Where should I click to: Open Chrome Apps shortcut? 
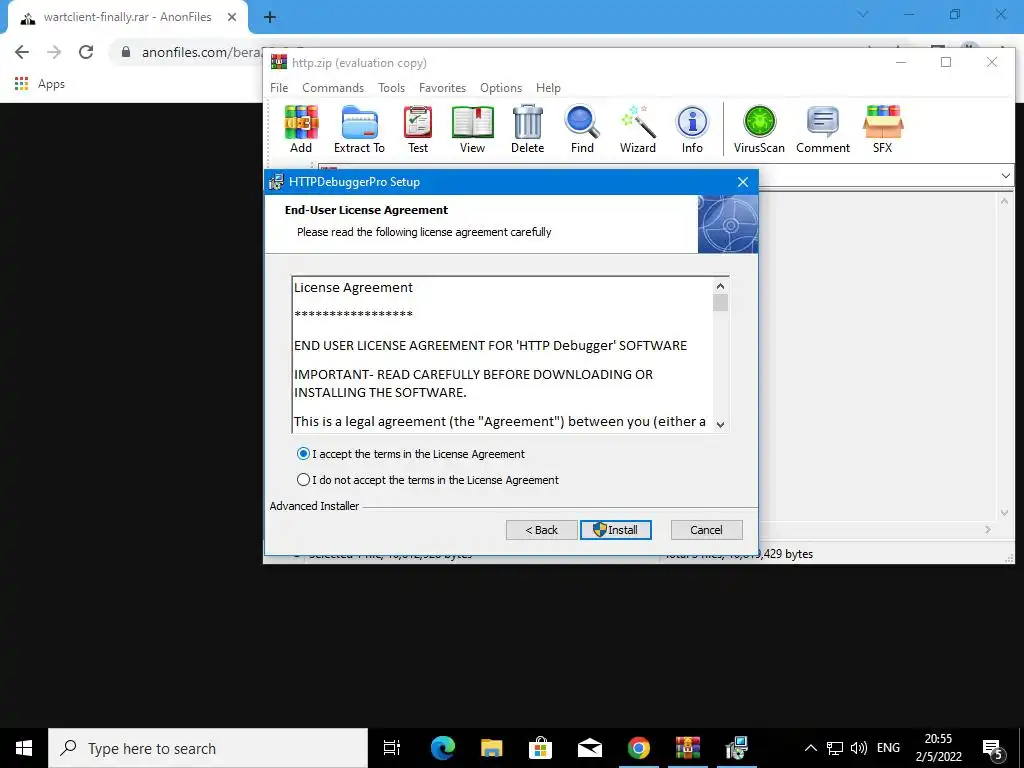[x=40, y=84]
